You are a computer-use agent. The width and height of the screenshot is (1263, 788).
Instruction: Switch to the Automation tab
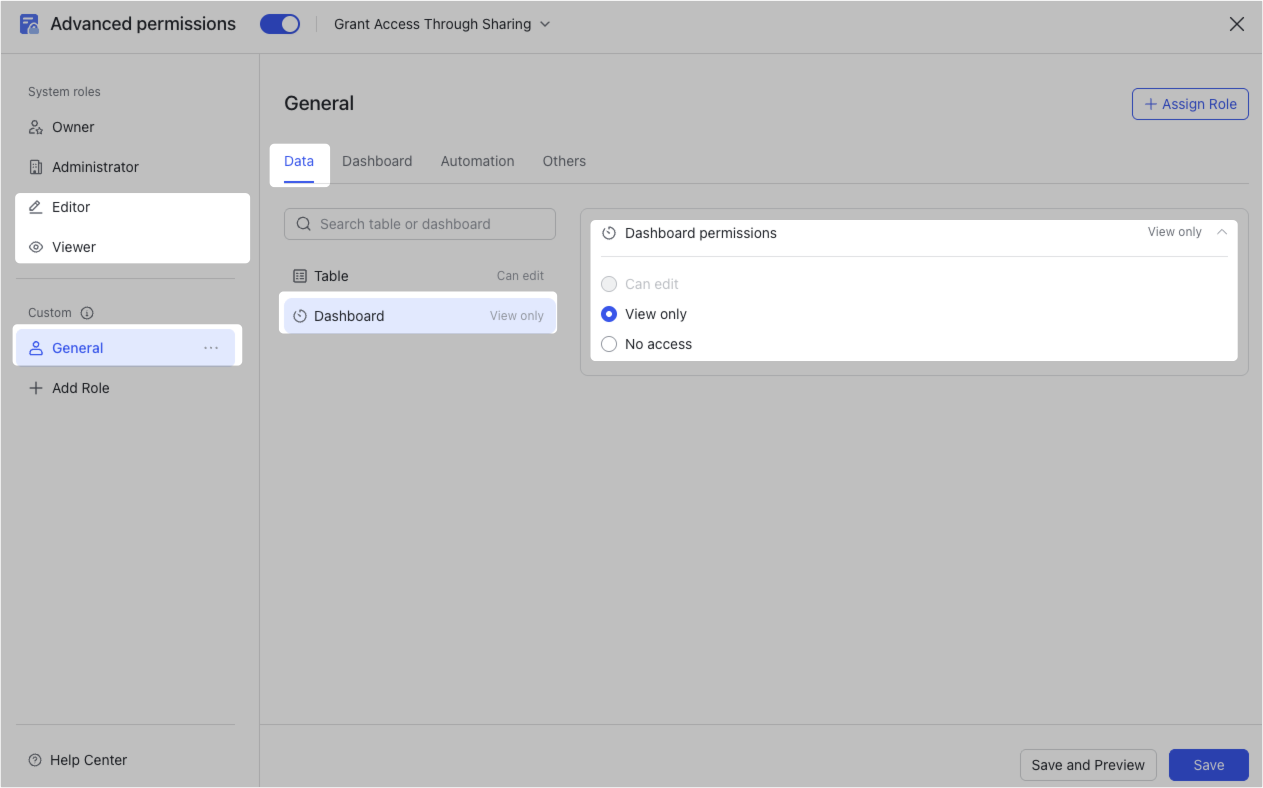477,161
